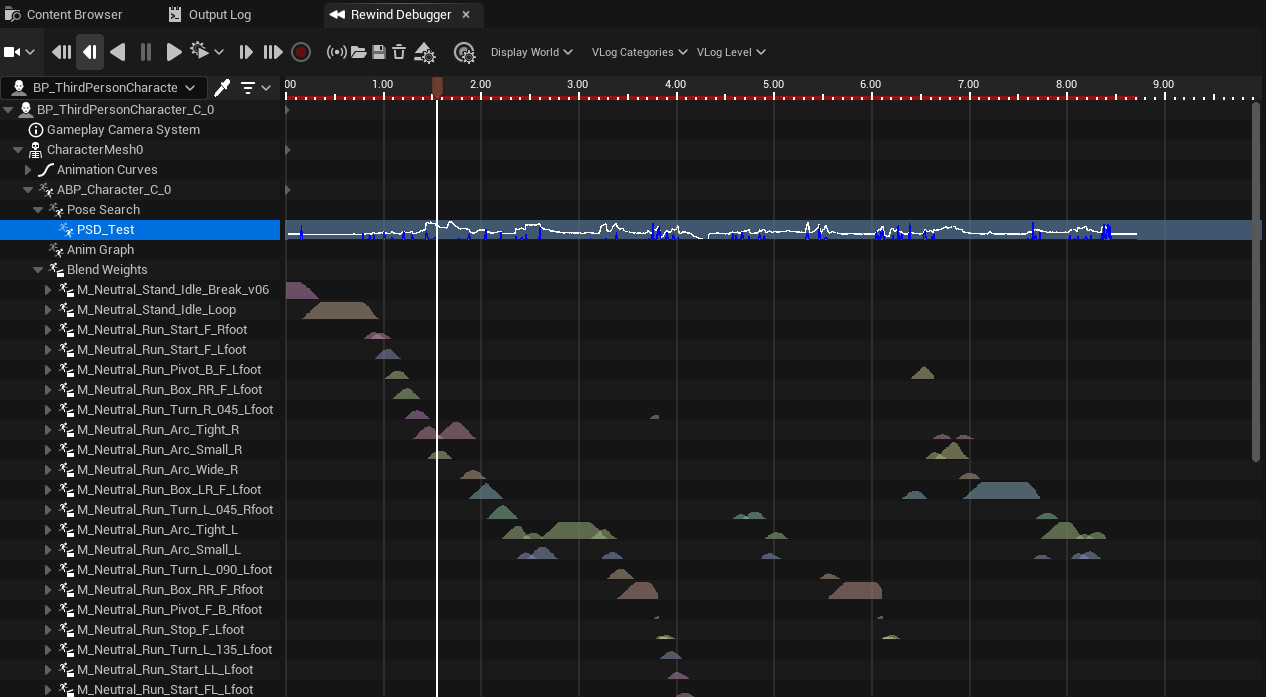The image size is (1266, 697).
Task: Select the M_Neutral_Run_Arc_Tight_R row
Action: [x=140, y=430]
